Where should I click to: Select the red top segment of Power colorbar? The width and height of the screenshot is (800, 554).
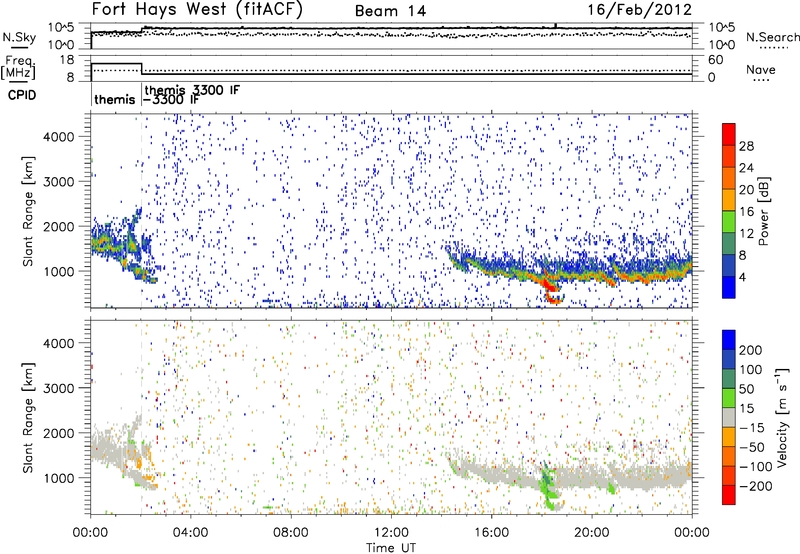pyautogui.click(x=729, y=134)
